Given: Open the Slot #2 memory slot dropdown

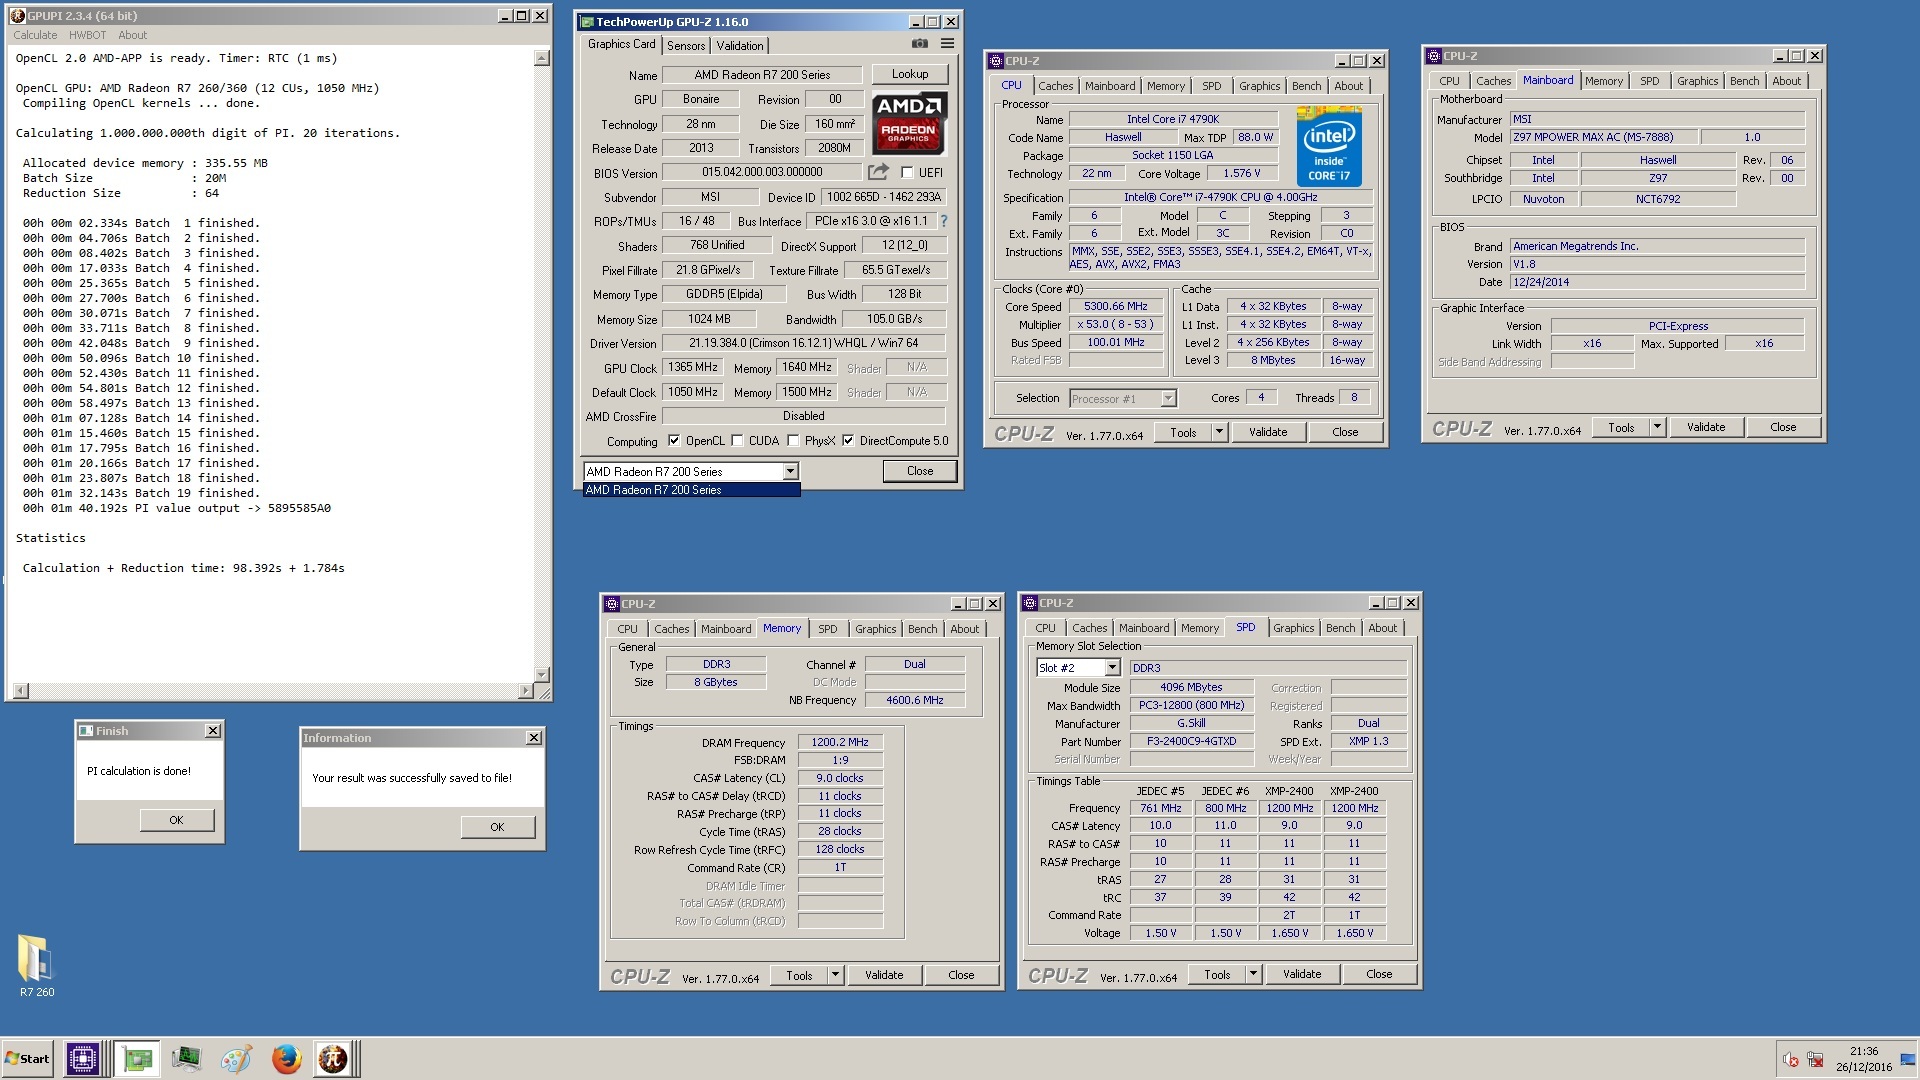Looking at the screenshot, I should pyautogui.click(x=1112, y=667).
